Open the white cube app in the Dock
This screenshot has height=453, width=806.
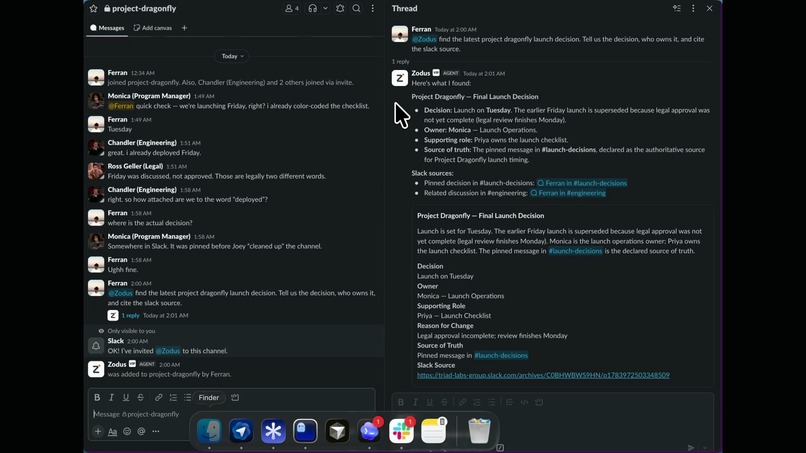pos(337,431)
